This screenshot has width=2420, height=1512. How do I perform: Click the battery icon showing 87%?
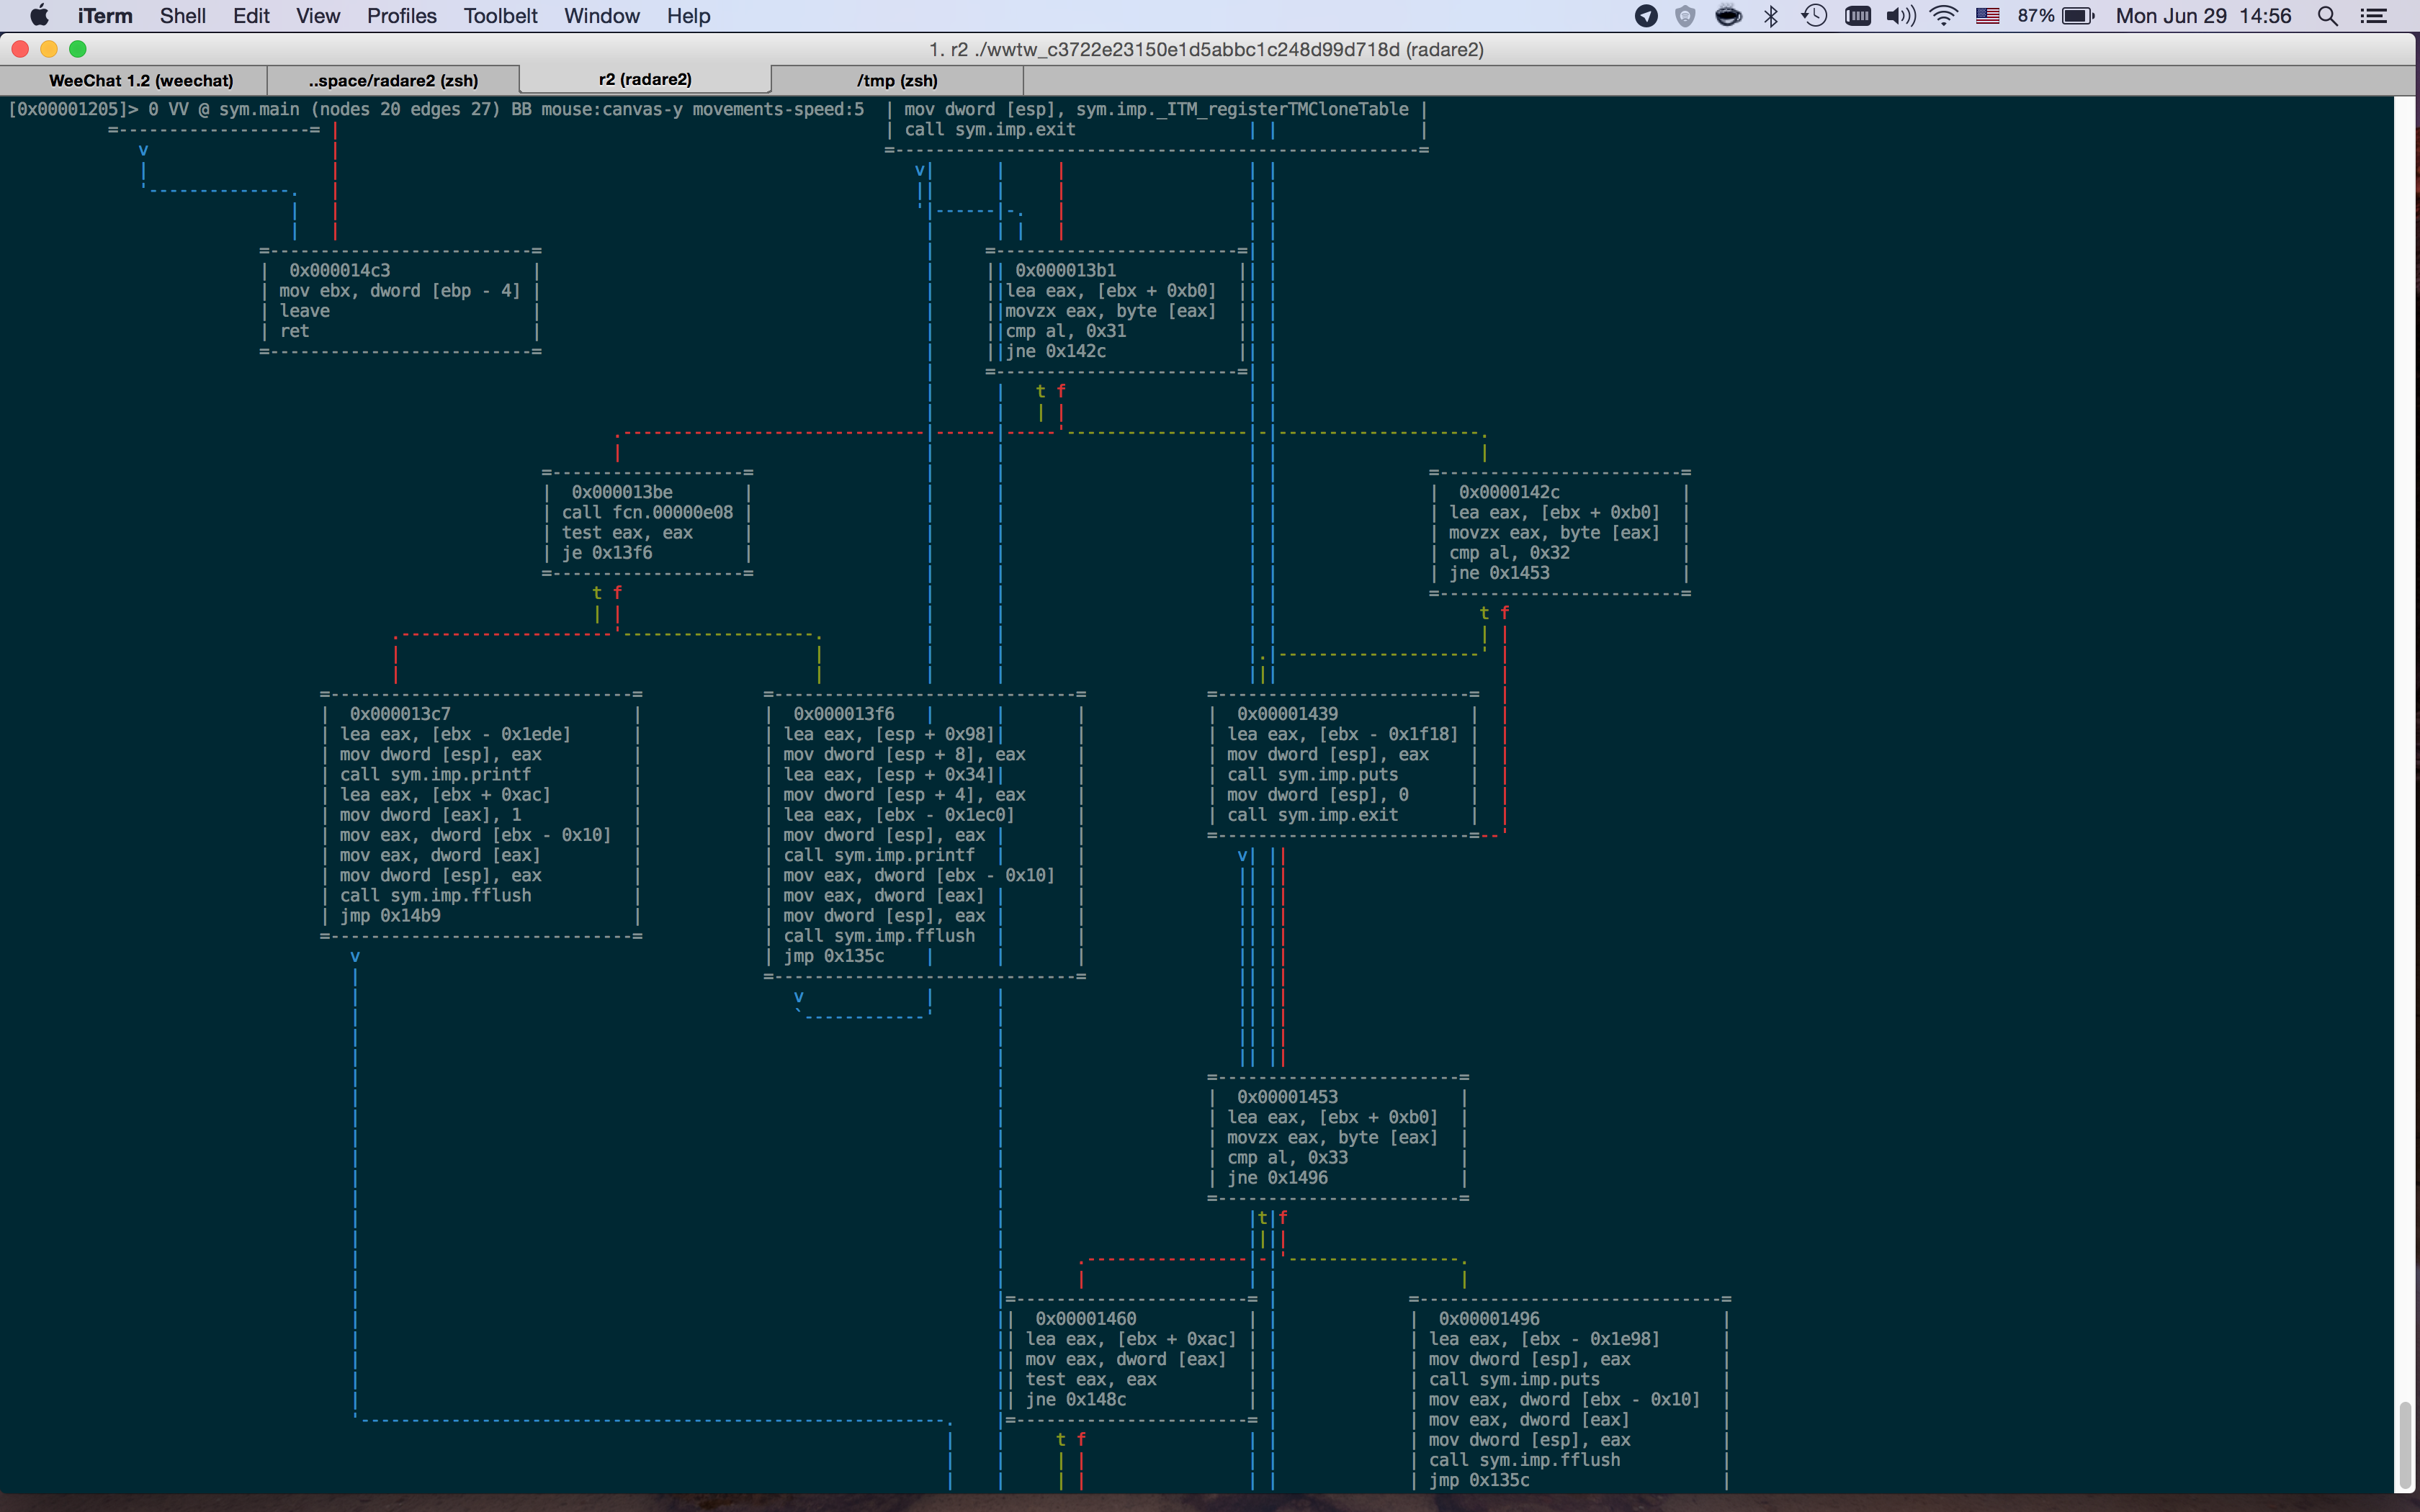click(x=2078, y=15)
